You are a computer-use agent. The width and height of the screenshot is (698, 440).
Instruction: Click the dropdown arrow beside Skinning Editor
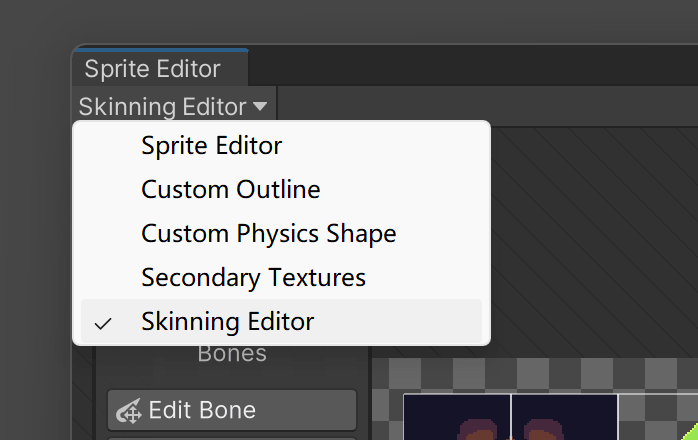click(260, 107)
